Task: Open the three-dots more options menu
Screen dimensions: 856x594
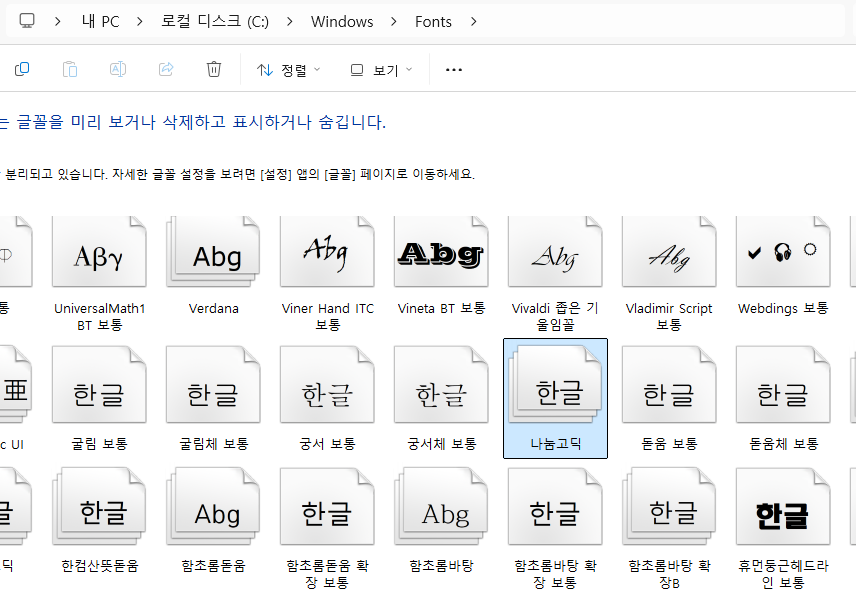Action: (454, 70)
